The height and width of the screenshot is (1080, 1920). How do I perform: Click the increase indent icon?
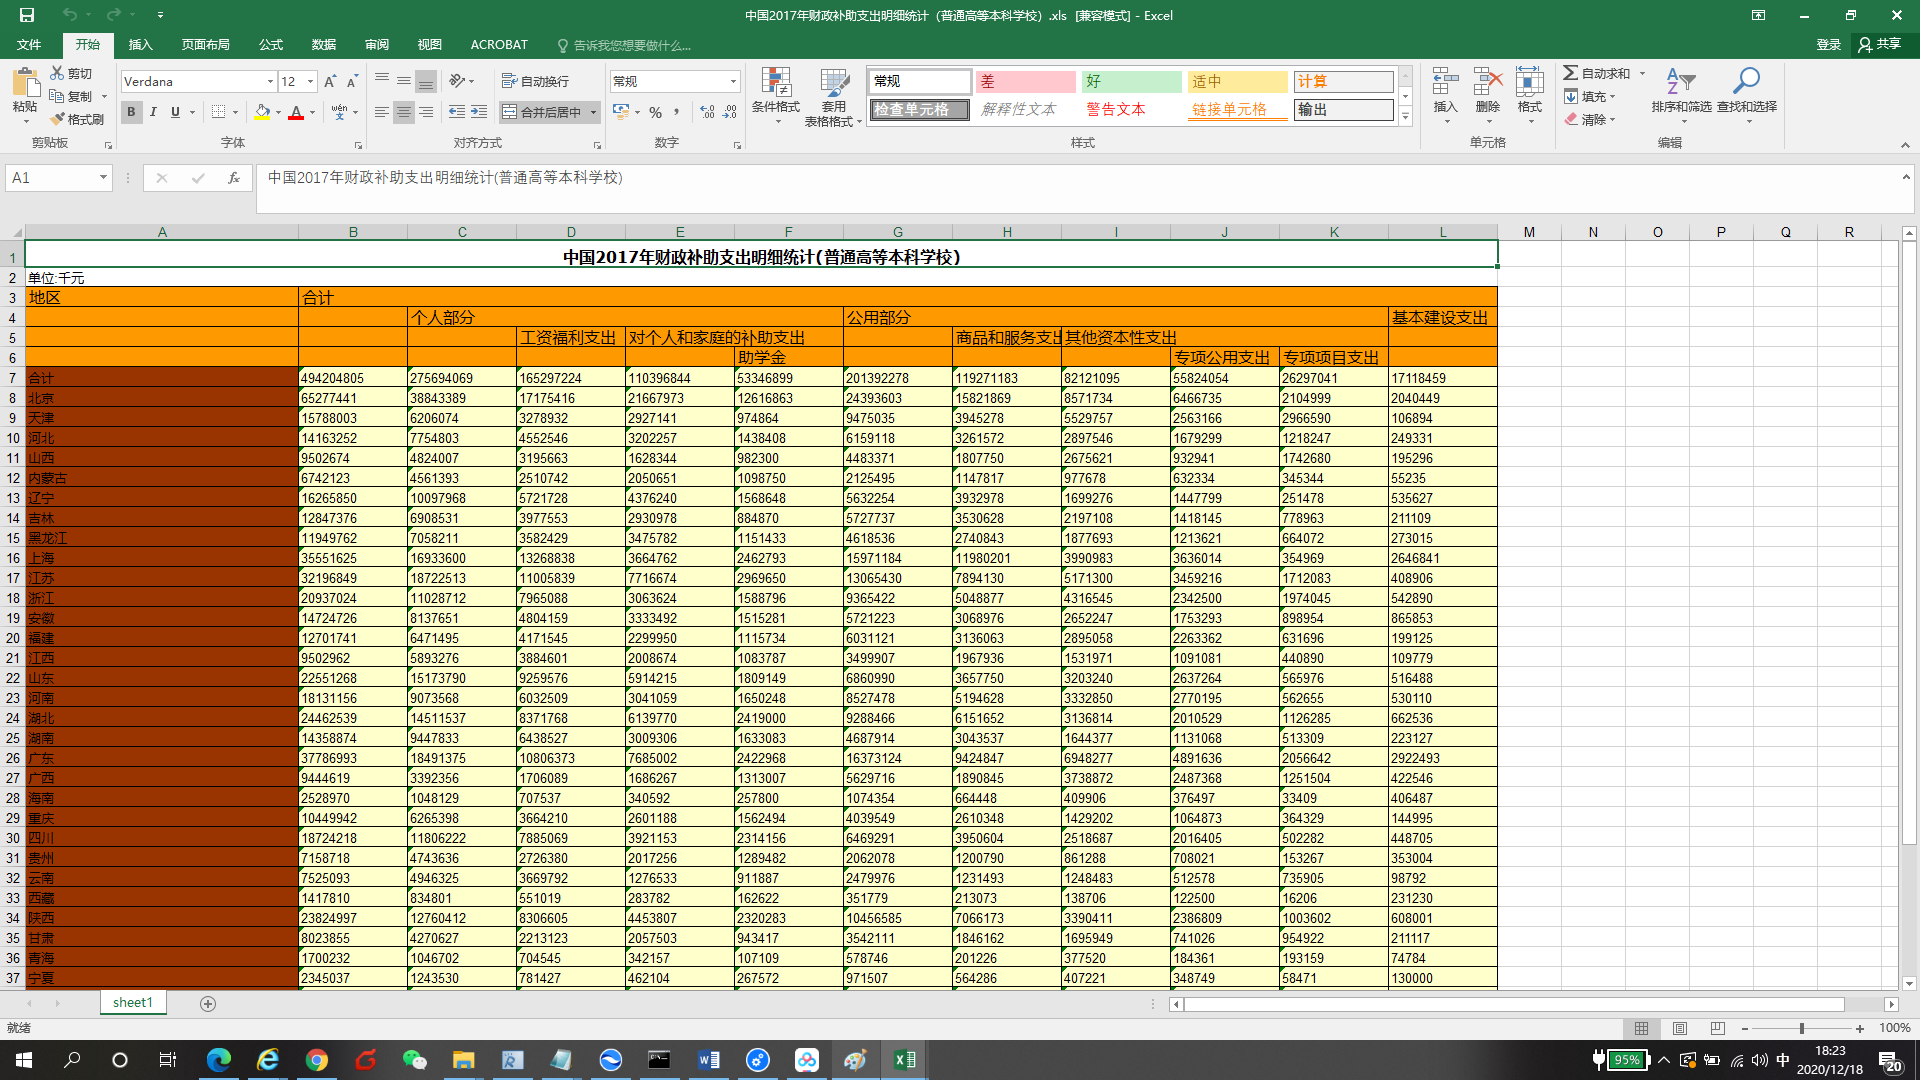click(x=479, y=112)
